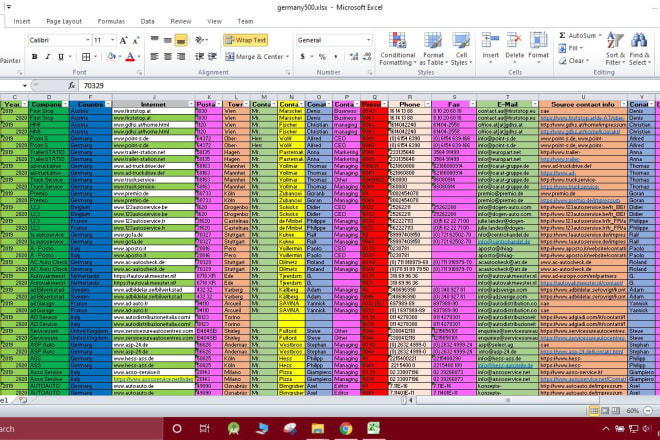
Task: Open Conditional Formatting menu
Action: (397, 49)
